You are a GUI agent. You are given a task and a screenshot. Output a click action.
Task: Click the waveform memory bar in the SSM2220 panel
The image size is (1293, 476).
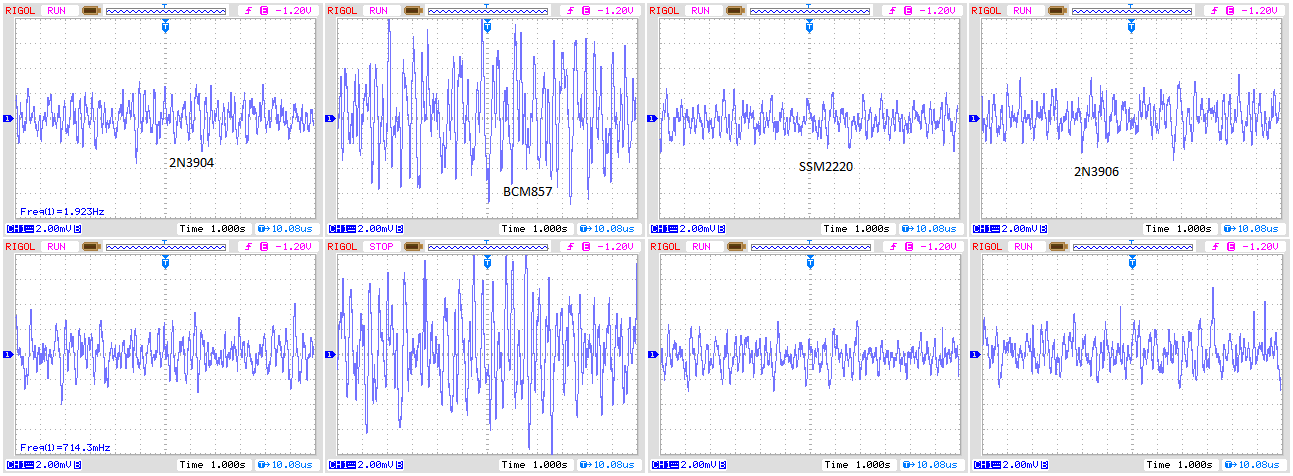click(x=811, y=11)
